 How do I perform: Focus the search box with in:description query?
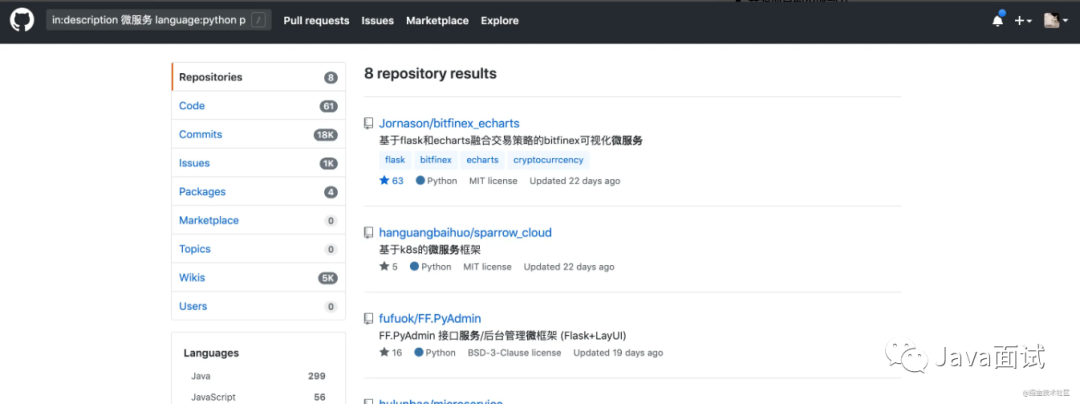[159, 21]
